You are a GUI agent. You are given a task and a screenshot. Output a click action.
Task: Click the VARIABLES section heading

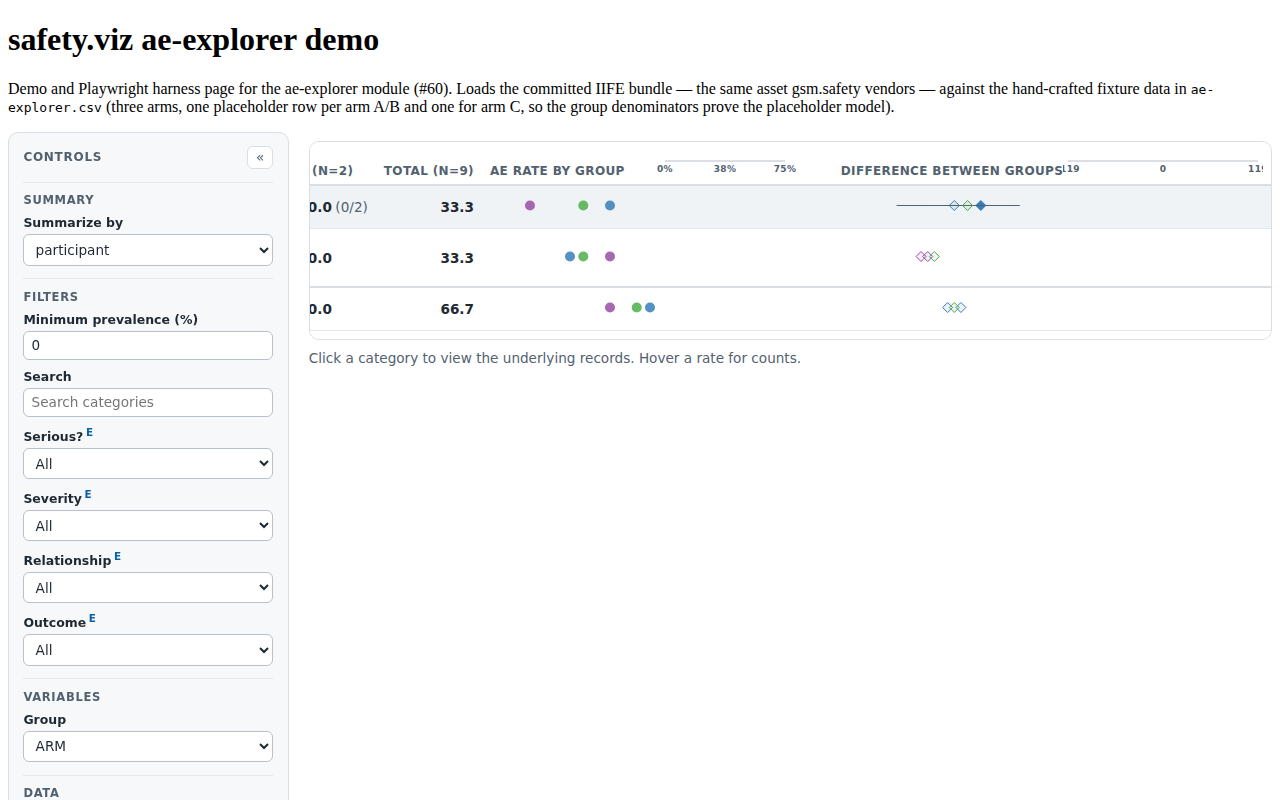point(62,697)
